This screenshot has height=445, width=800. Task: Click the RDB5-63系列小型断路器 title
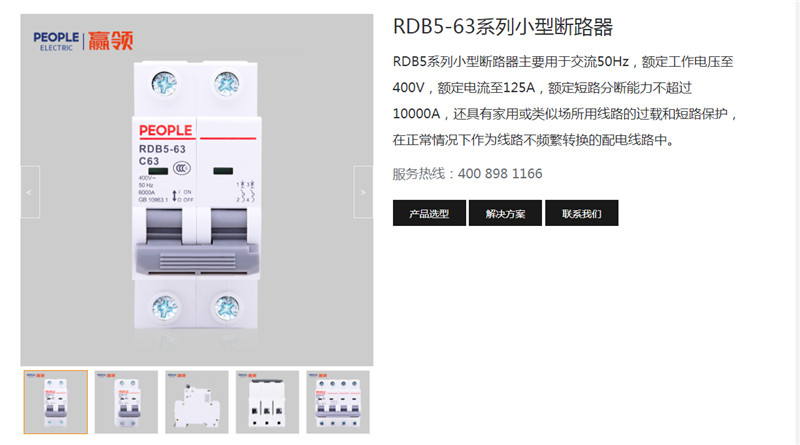click(503, 27)
